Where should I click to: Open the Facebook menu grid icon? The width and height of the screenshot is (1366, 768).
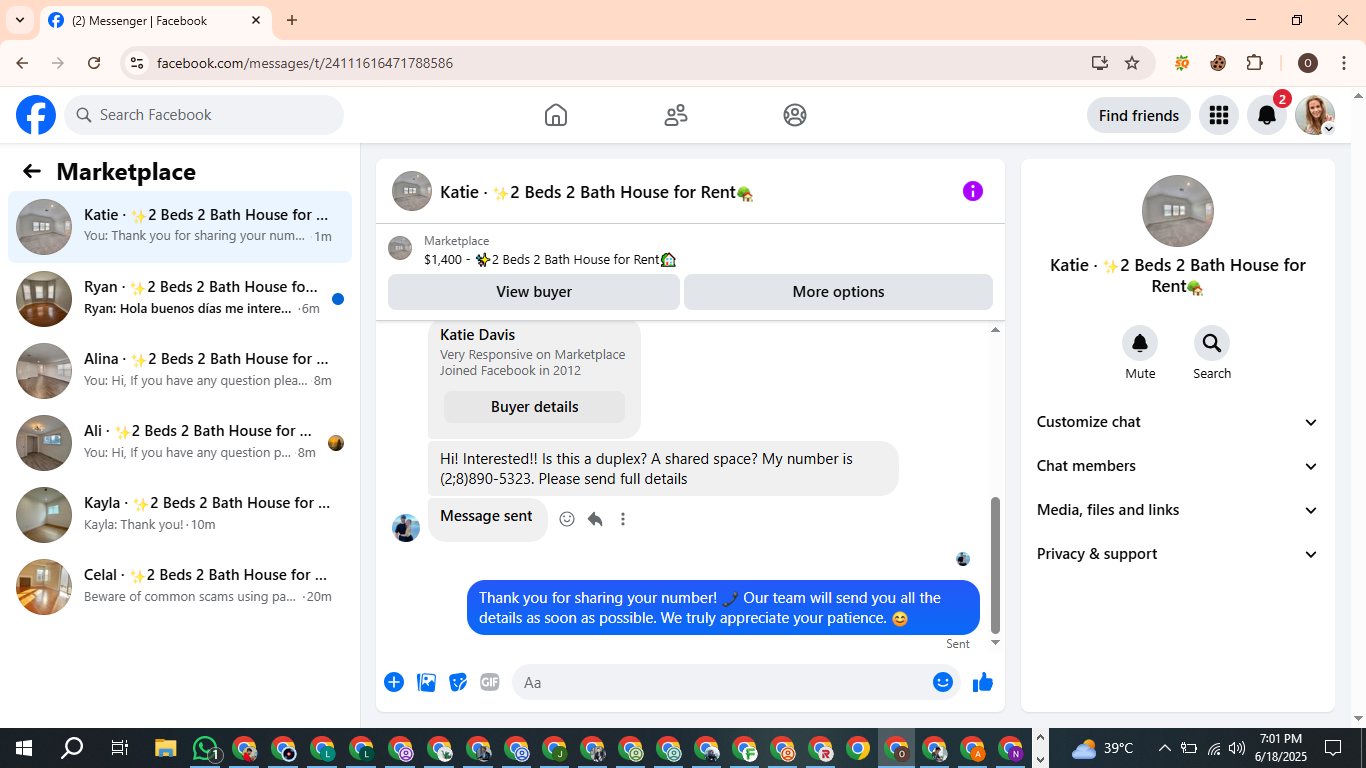pyautogui.click(x=1218, y=115)
